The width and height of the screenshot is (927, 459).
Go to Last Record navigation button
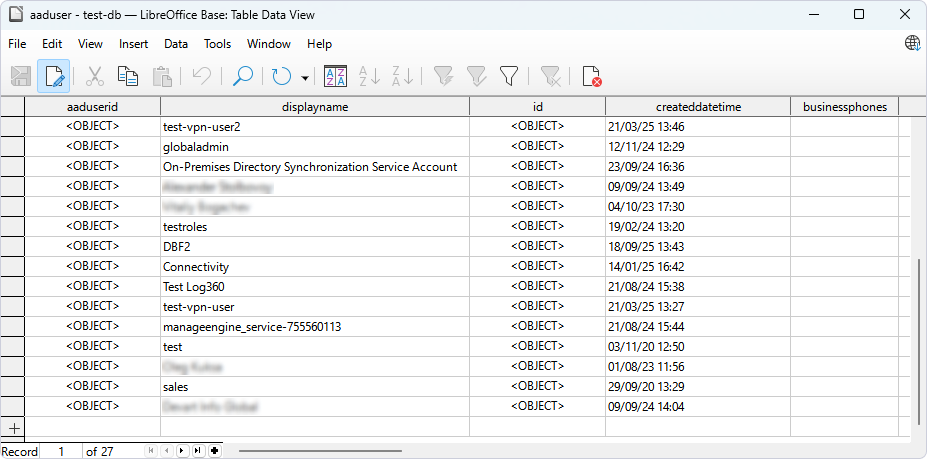point(198,451)
